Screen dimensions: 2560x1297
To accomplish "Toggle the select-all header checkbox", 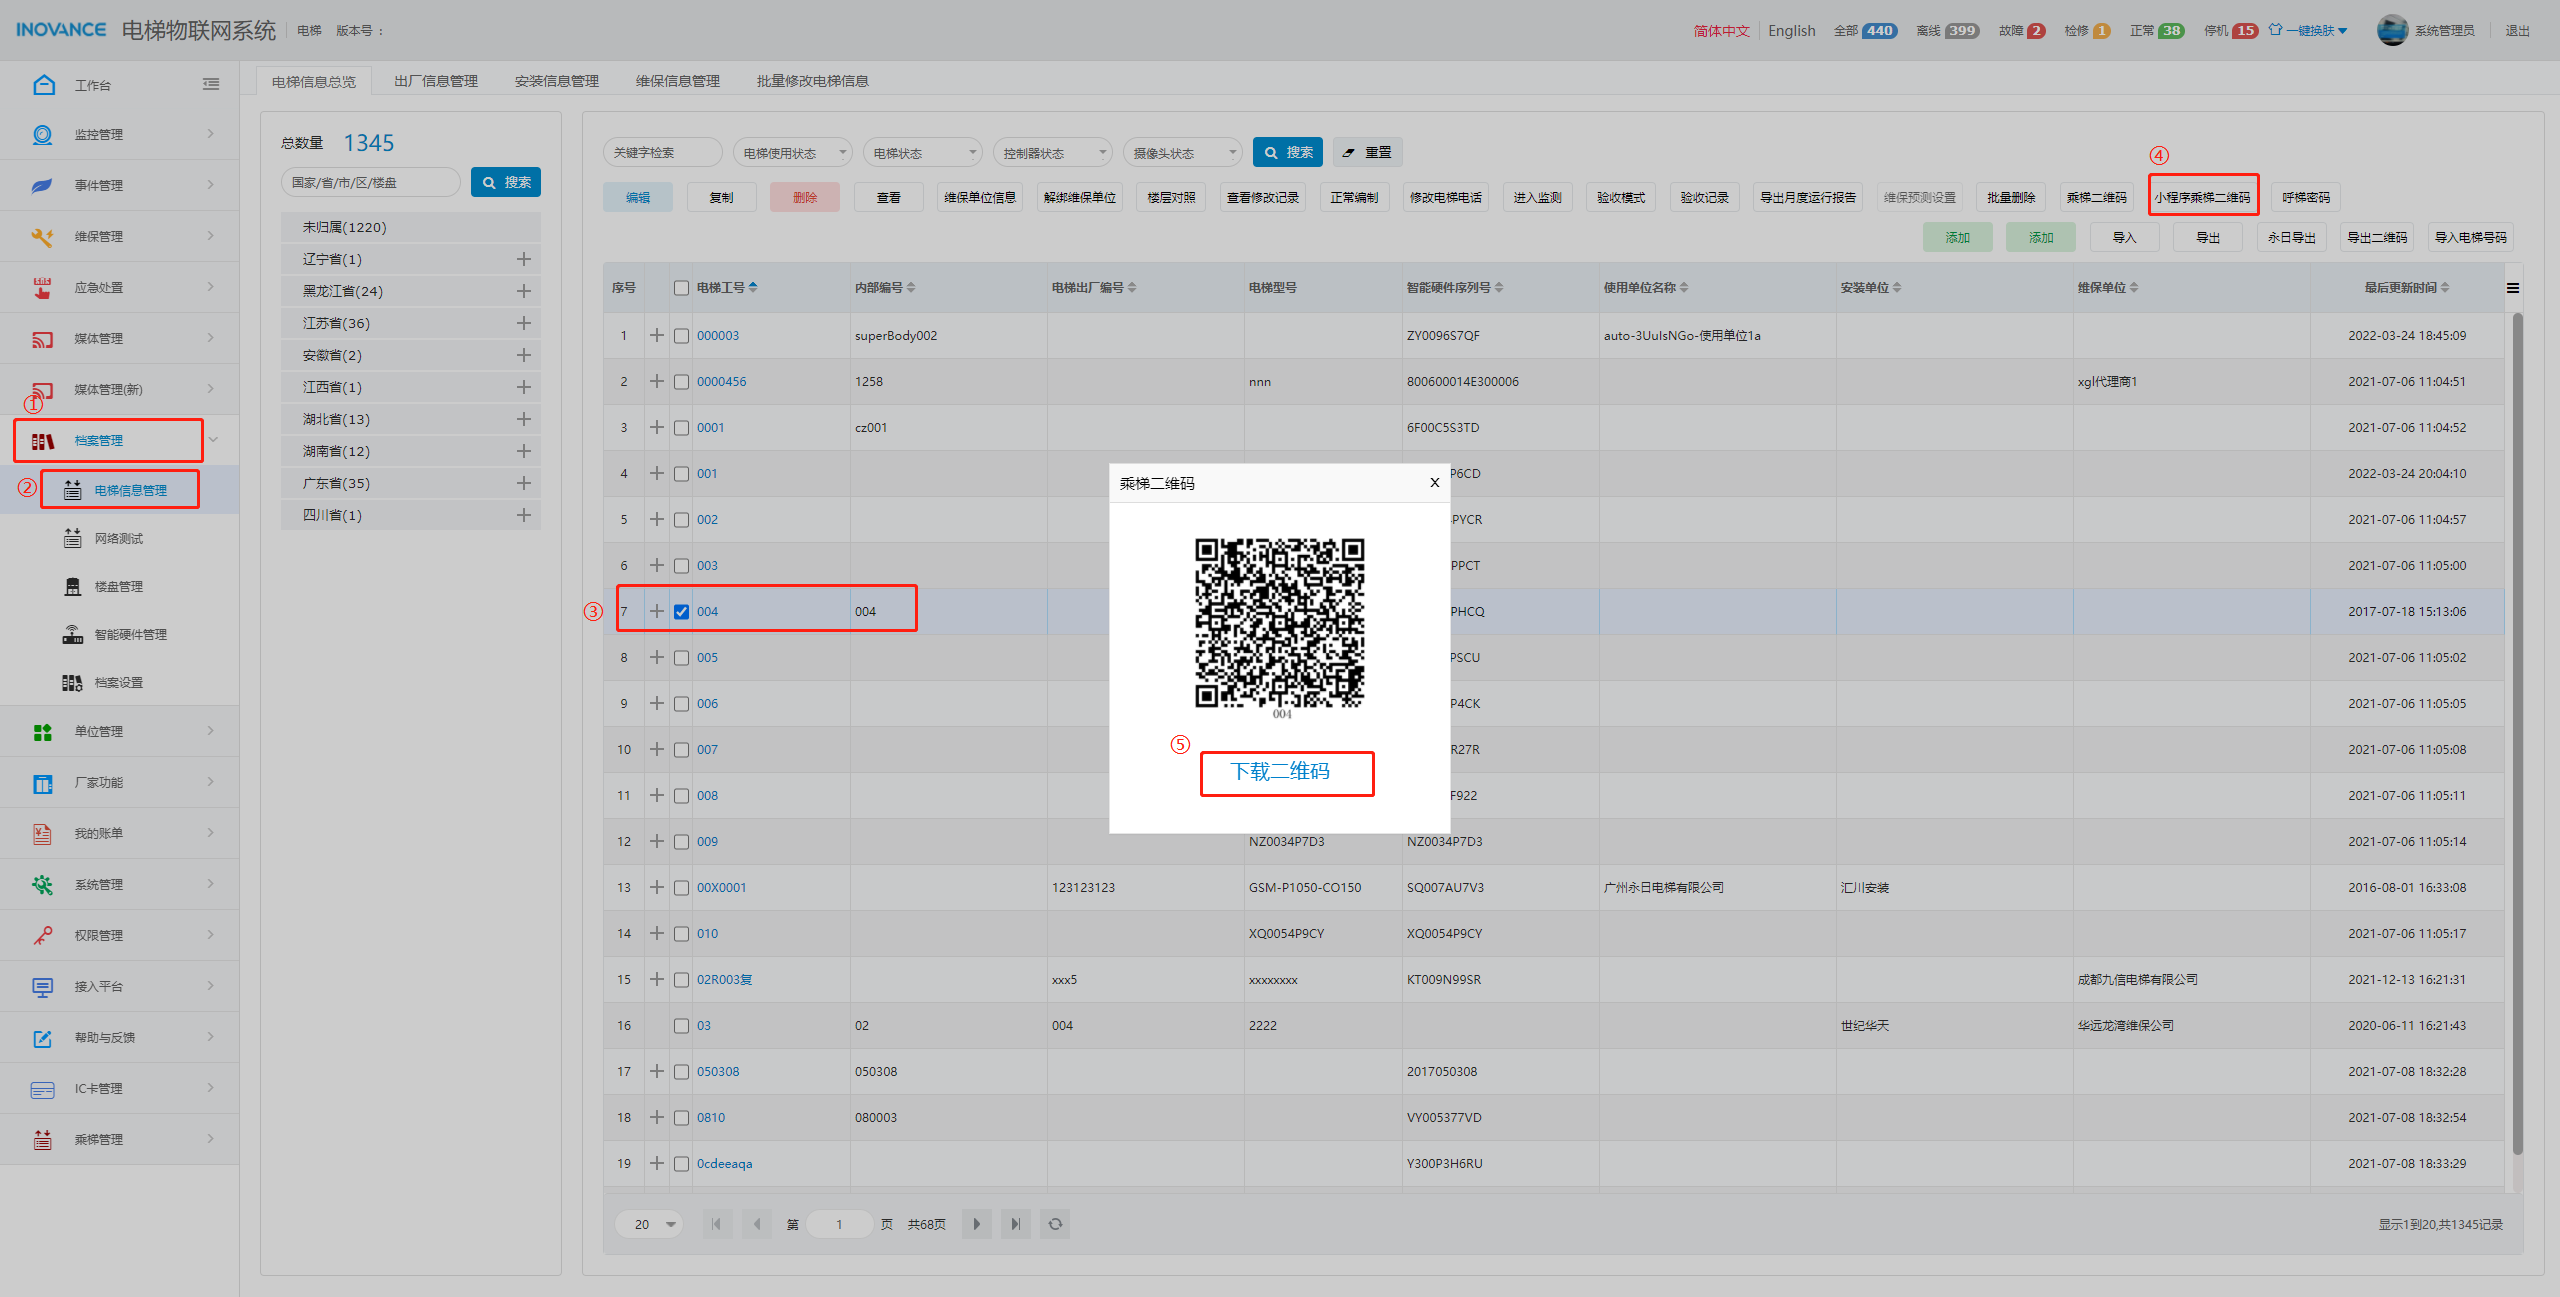I will [x=681, y=288].
